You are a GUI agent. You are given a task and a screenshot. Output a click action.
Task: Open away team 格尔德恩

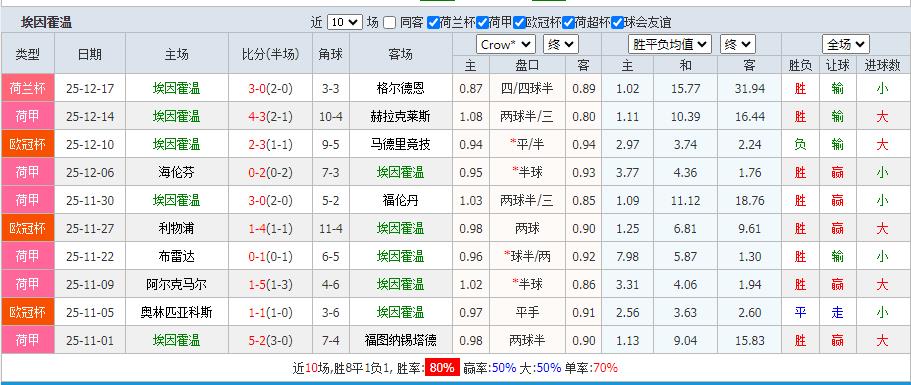coord(400,88)
